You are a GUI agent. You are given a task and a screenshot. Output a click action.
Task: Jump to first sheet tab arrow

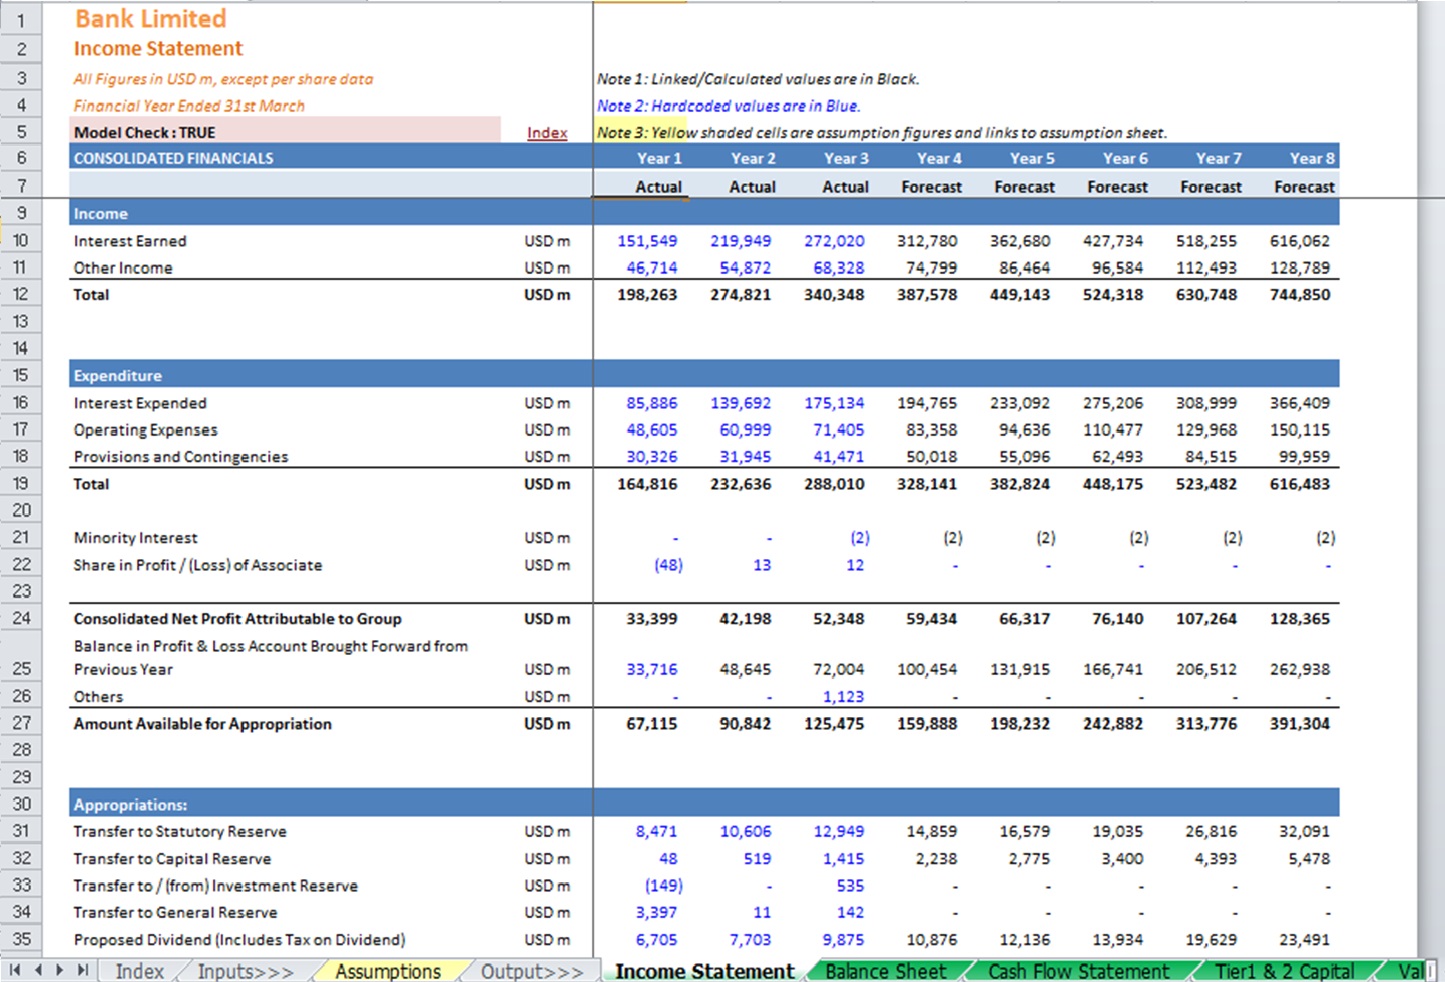pos(14,970)
